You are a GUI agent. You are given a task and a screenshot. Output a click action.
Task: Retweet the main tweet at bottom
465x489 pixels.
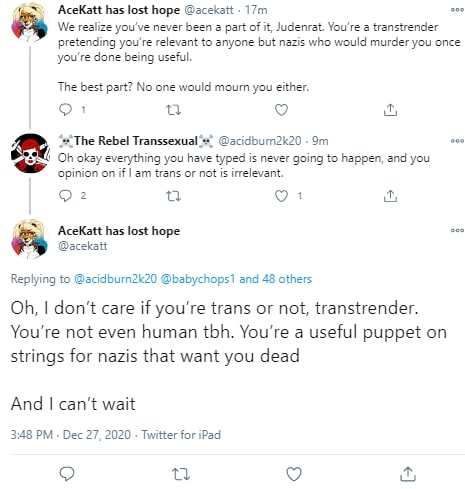[181, 474]
